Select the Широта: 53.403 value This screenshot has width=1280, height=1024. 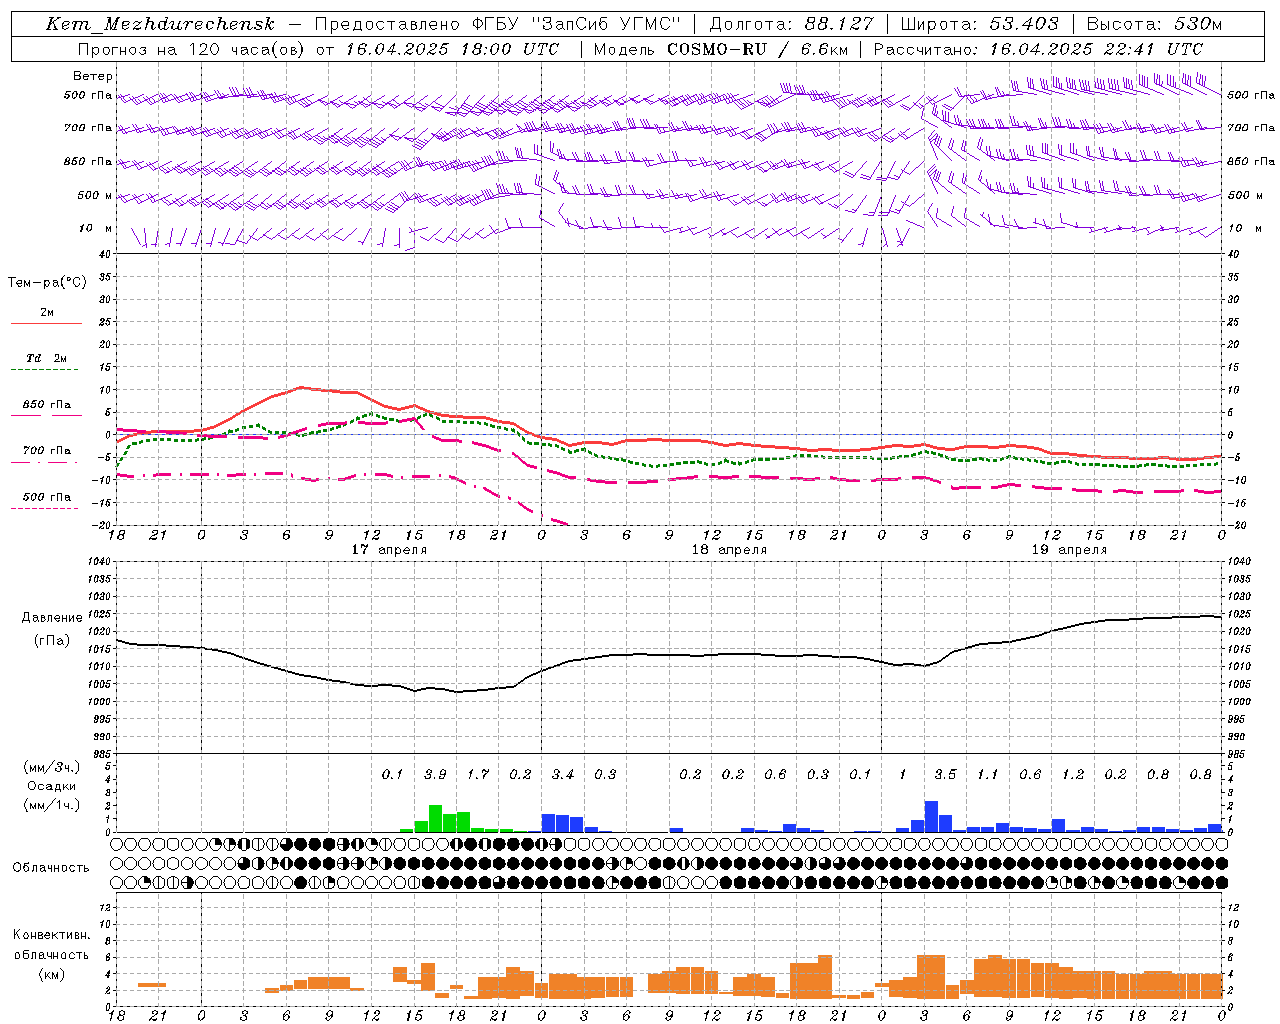click(x=979, y=24)
